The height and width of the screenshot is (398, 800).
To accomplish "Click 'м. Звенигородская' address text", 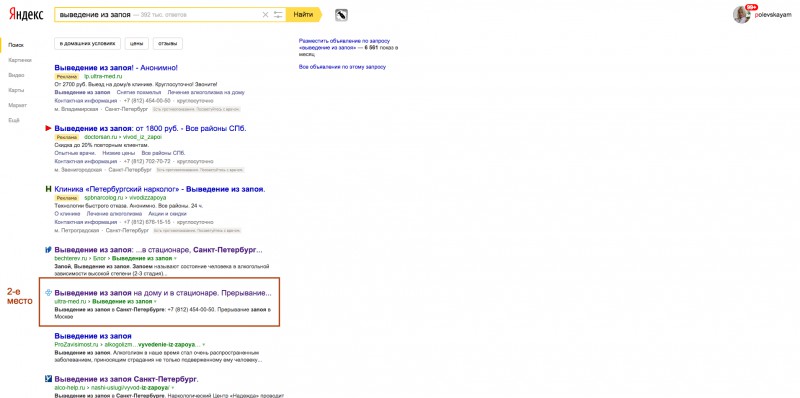I will pos(78,169).
